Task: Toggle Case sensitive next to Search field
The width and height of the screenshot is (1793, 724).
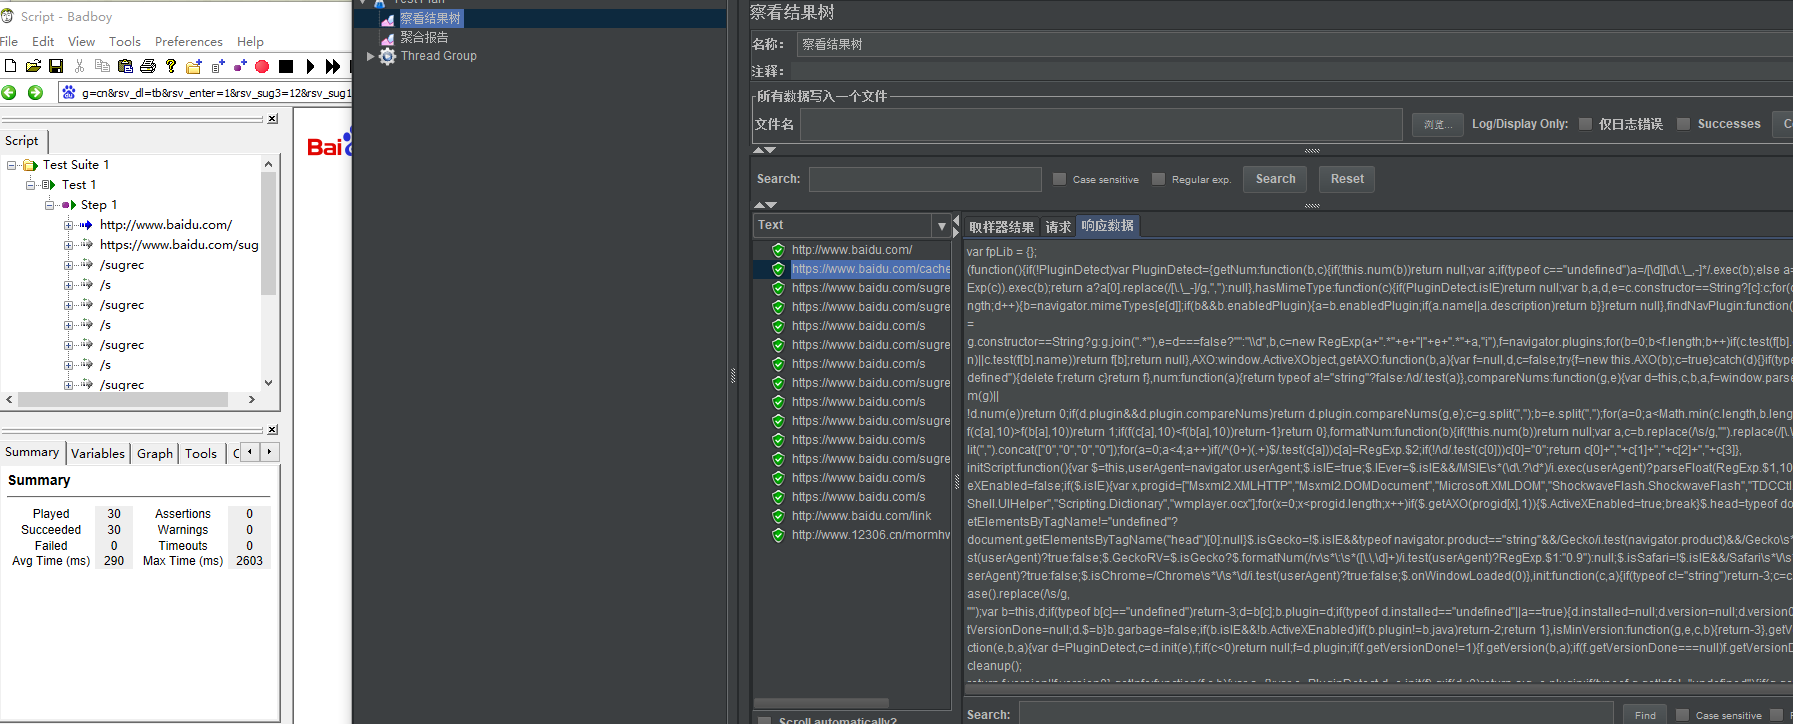Action: click(x=1060, y=179)
